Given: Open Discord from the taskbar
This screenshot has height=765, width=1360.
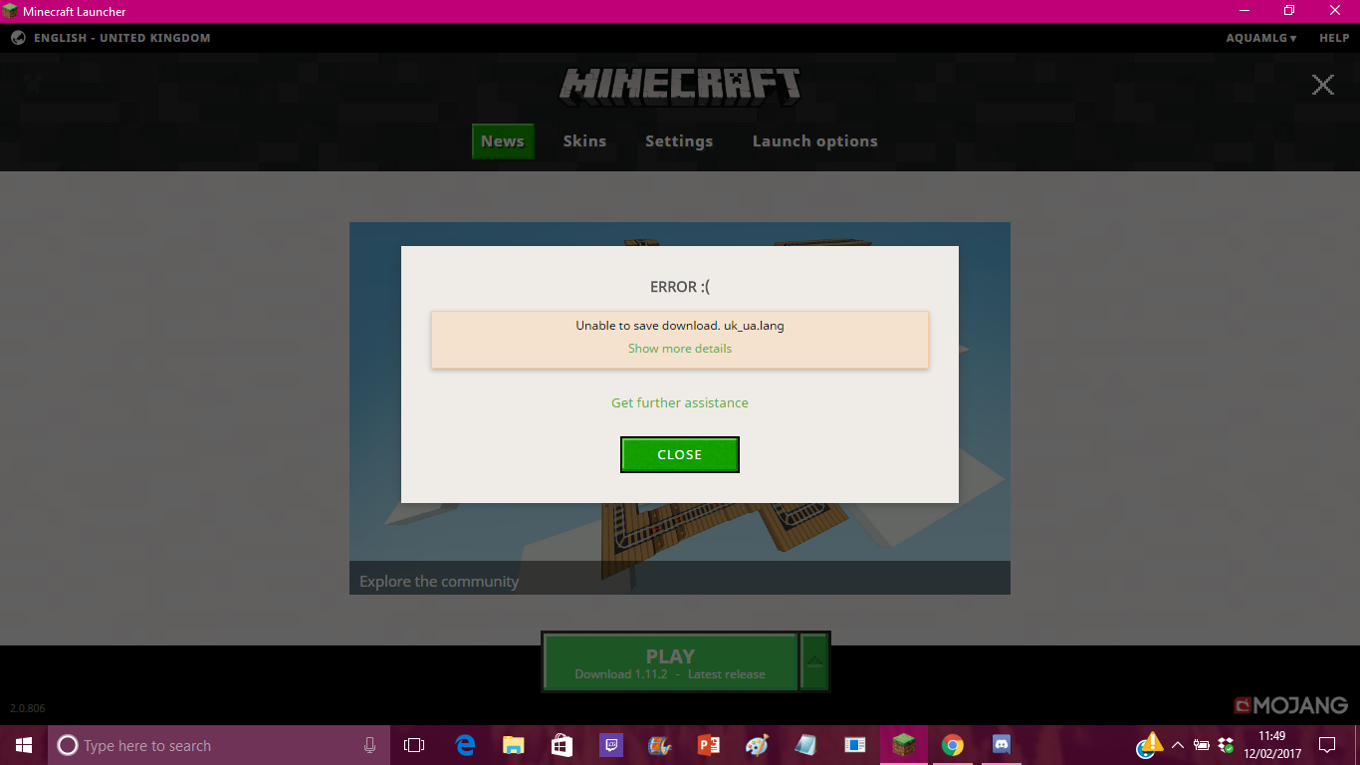Looking at the screenshot, I should (1001, 745).
